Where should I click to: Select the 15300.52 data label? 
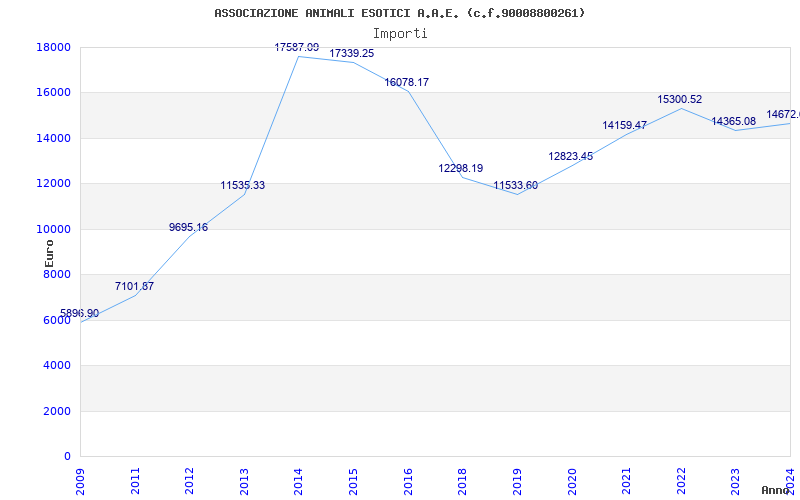tap(680, 99)
